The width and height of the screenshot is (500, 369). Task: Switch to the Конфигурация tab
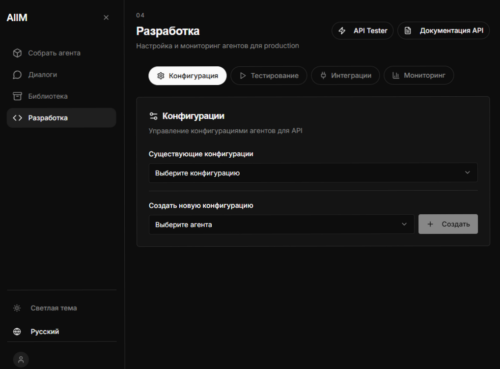click(x=187, y=76)
